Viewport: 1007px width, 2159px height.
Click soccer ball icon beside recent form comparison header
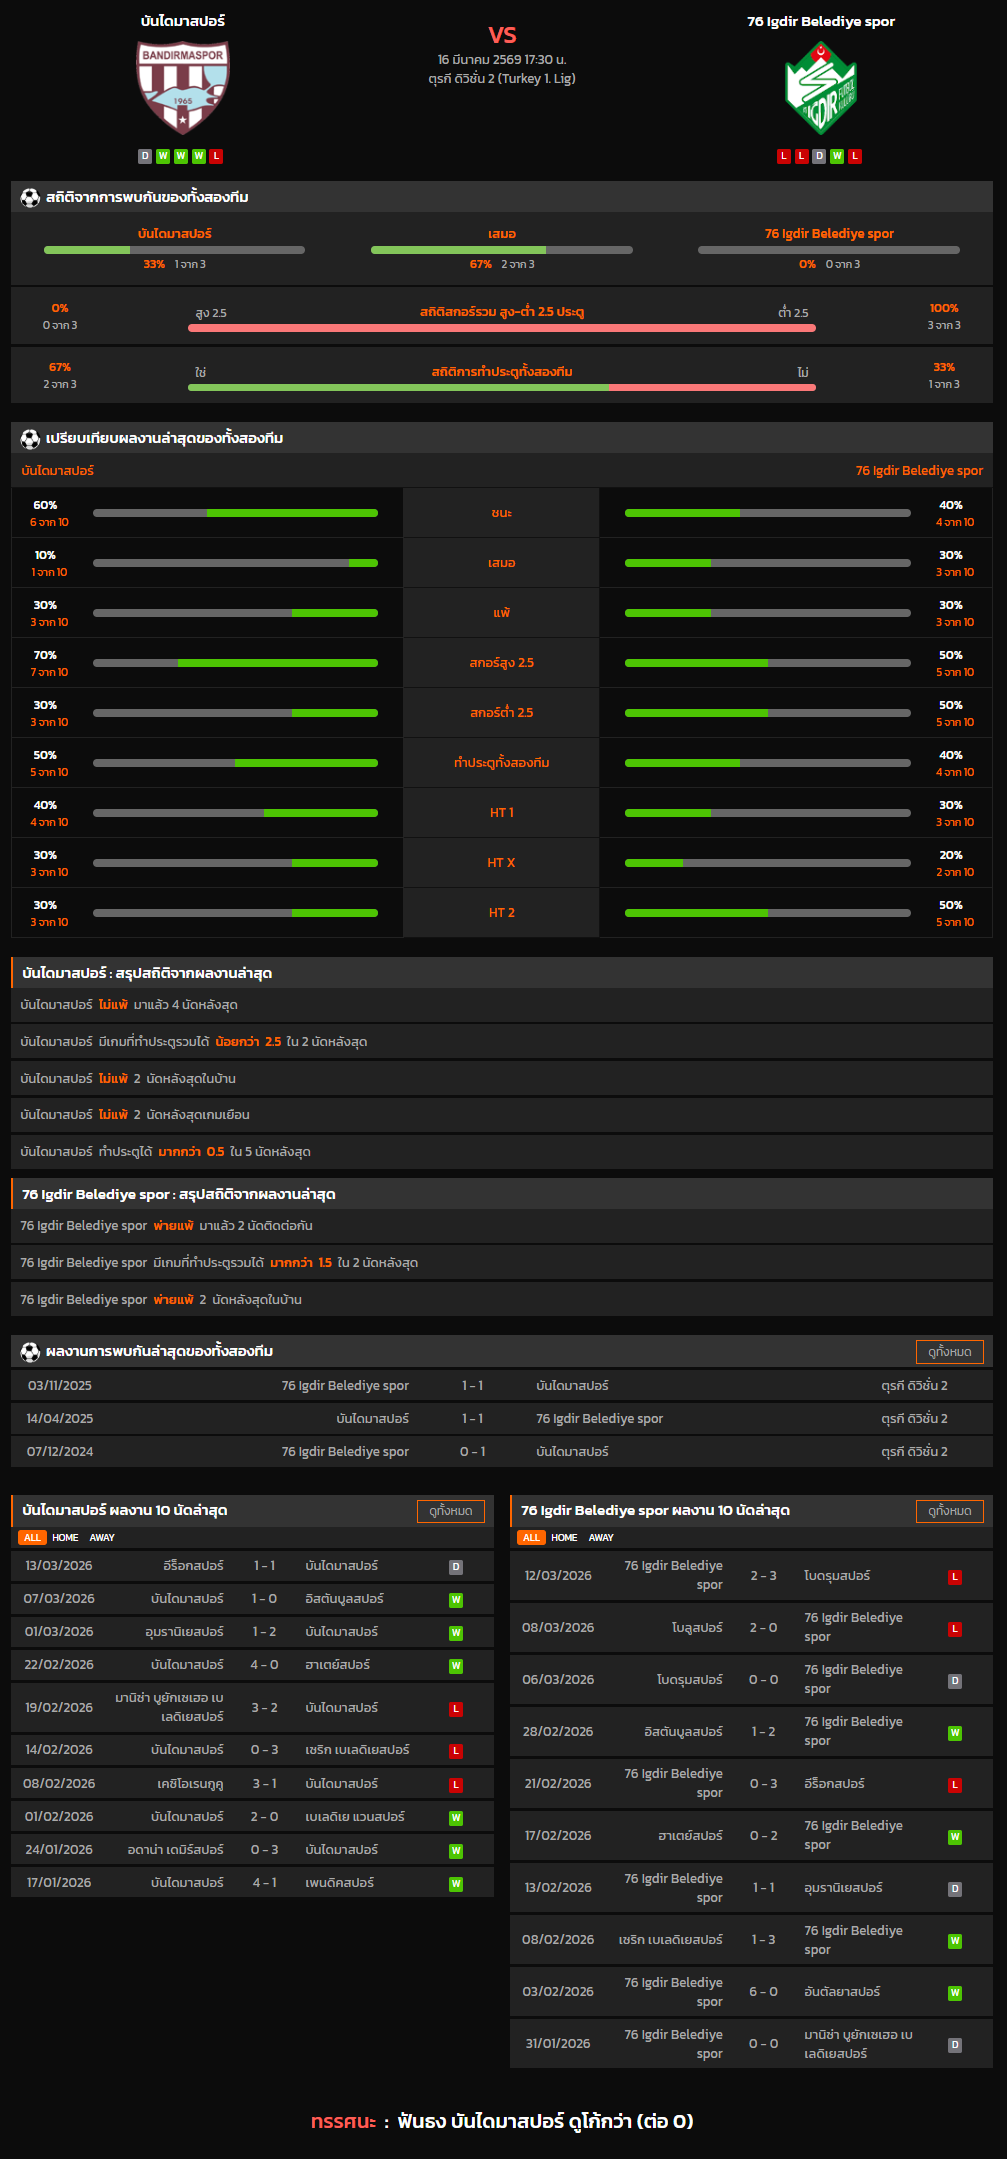pos(30,439)
